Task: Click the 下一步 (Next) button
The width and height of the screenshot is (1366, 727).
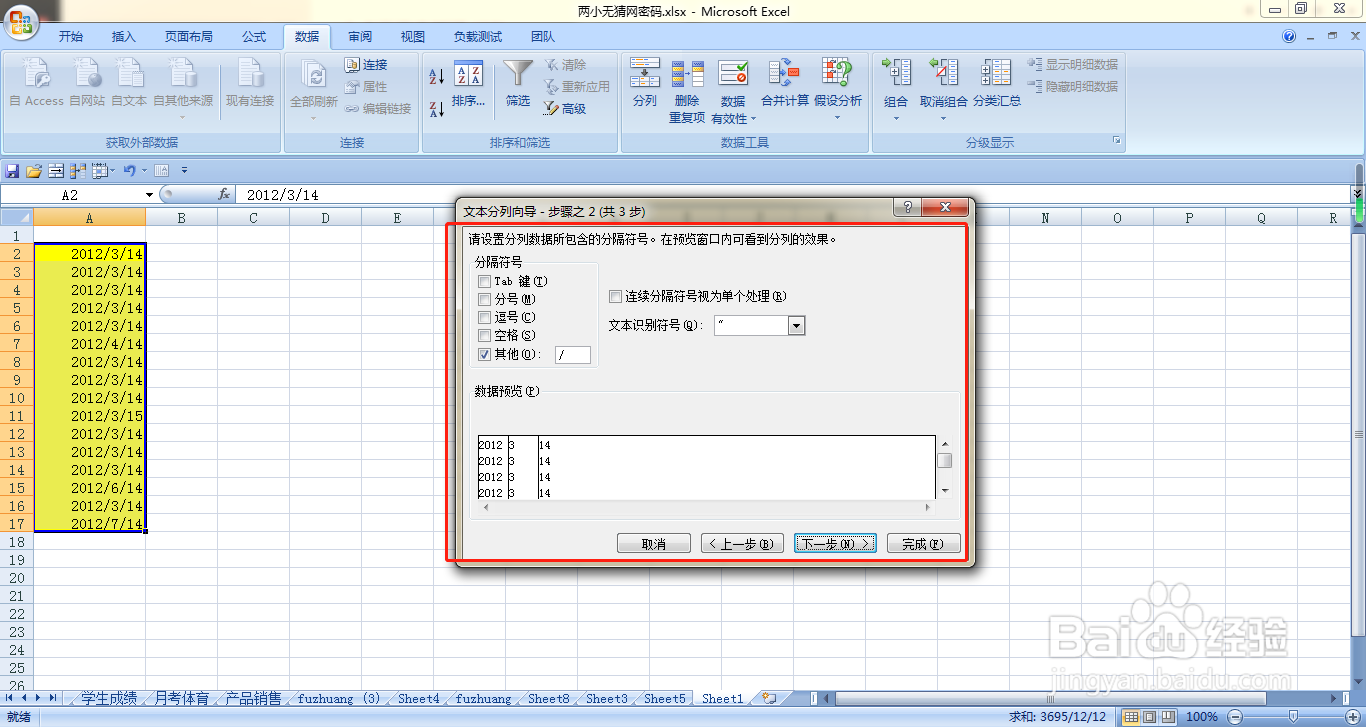Action: pos(835,542)
